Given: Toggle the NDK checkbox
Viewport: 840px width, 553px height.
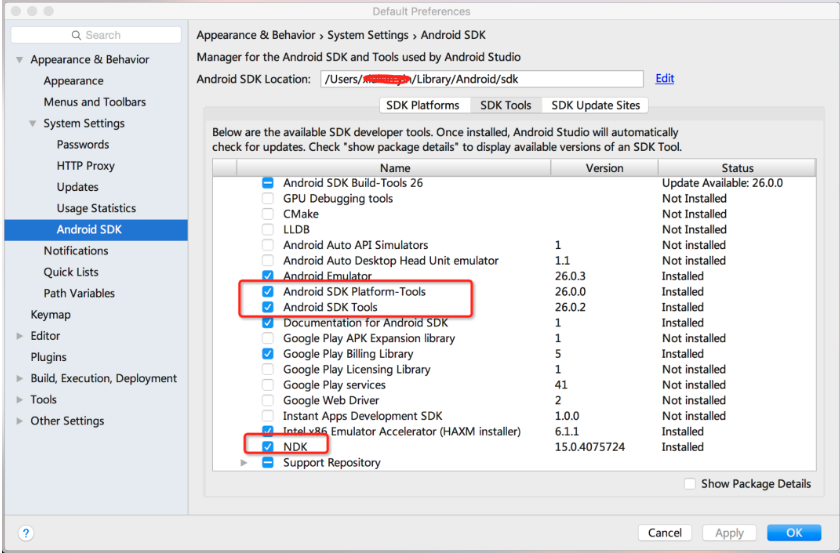Looking at the screenshot, I should (267, 447).
